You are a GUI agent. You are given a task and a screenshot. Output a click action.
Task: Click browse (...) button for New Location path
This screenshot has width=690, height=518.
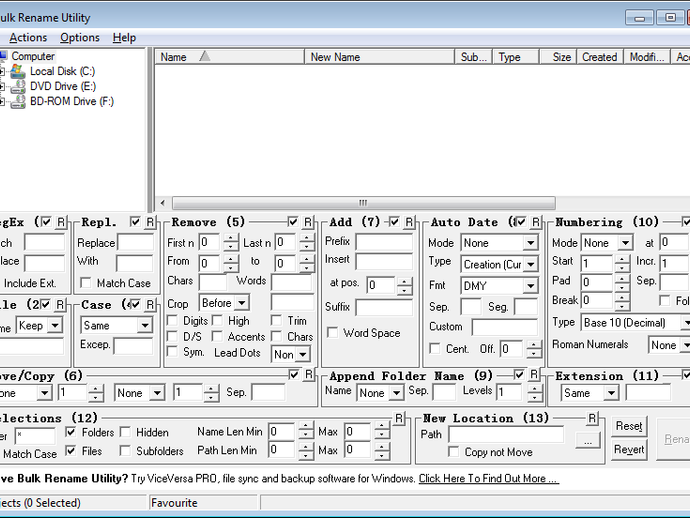pyautogui.click(x=587, y=440)
